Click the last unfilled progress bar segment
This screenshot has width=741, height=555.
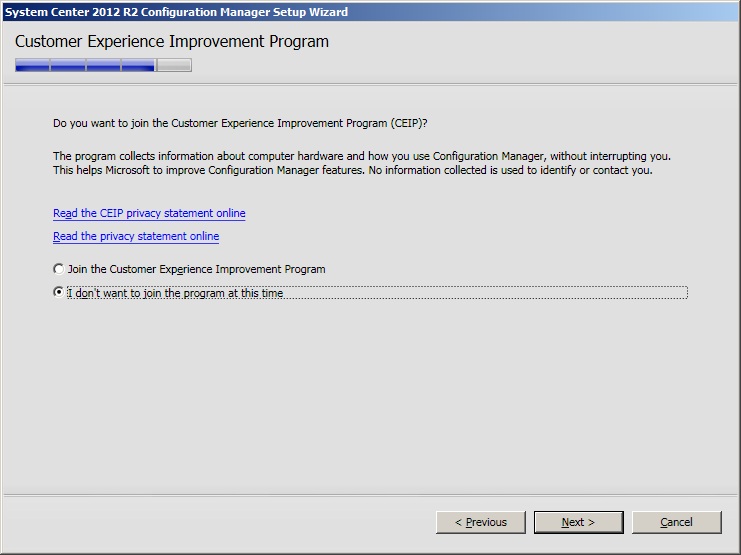174,66
